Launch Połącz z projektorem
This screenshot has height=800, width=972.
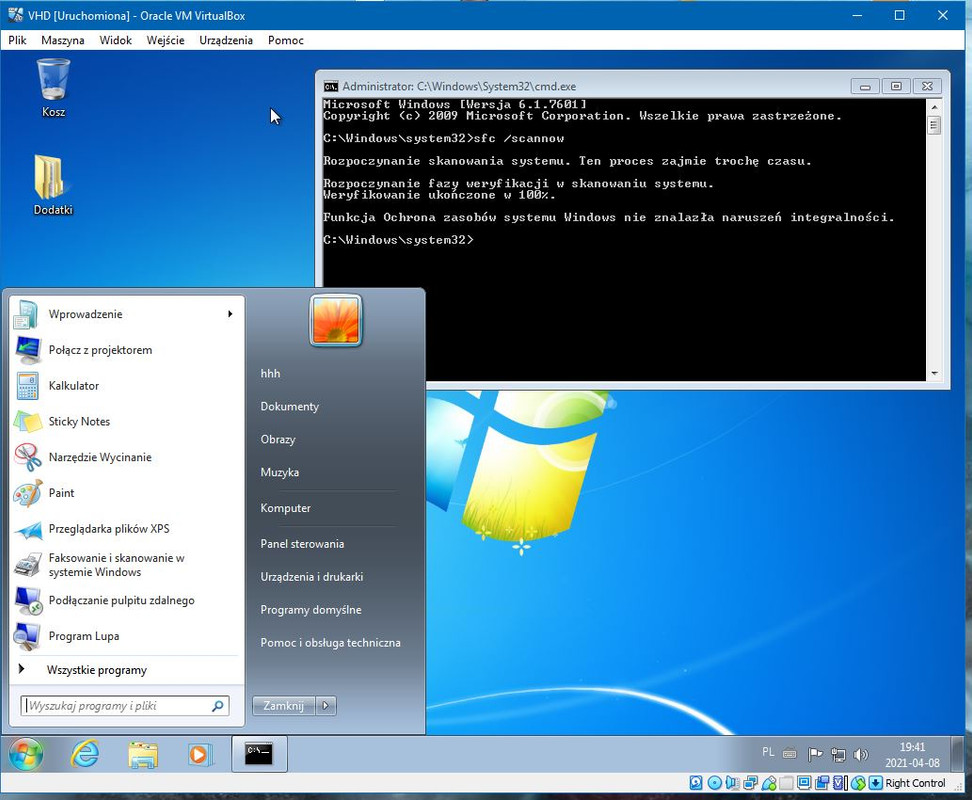[x=124, y=350]
